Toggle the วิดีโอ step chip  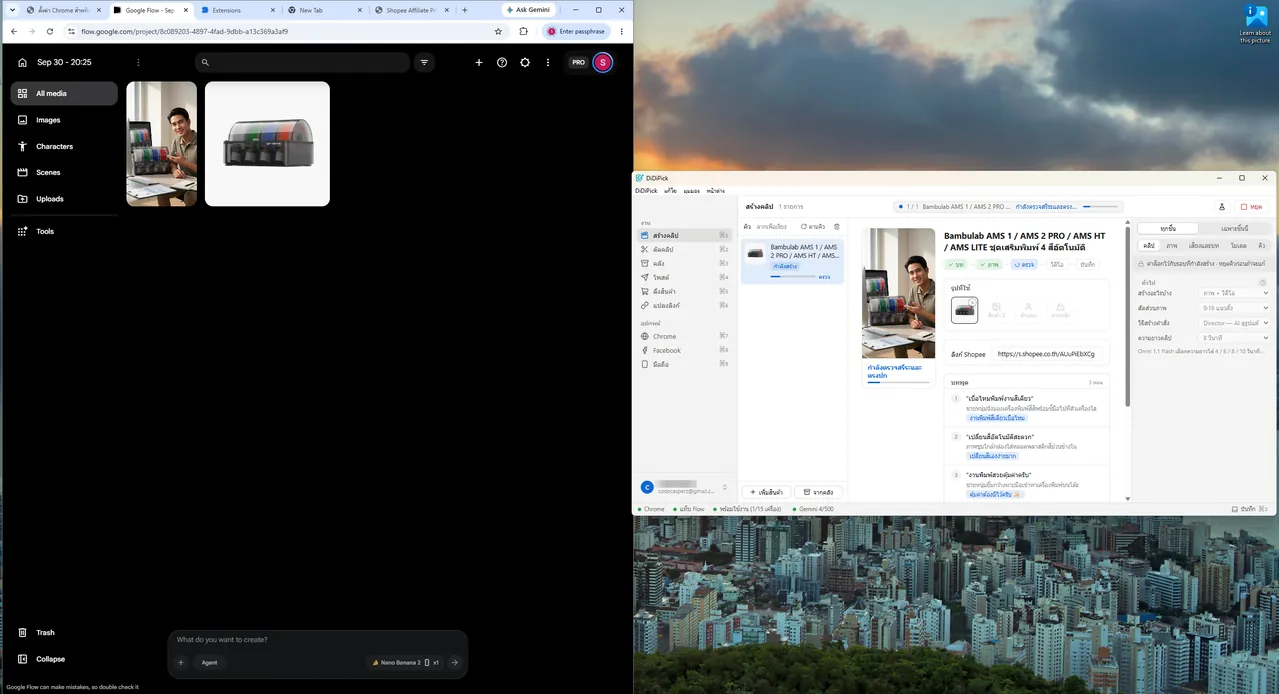click(1057, 265)
